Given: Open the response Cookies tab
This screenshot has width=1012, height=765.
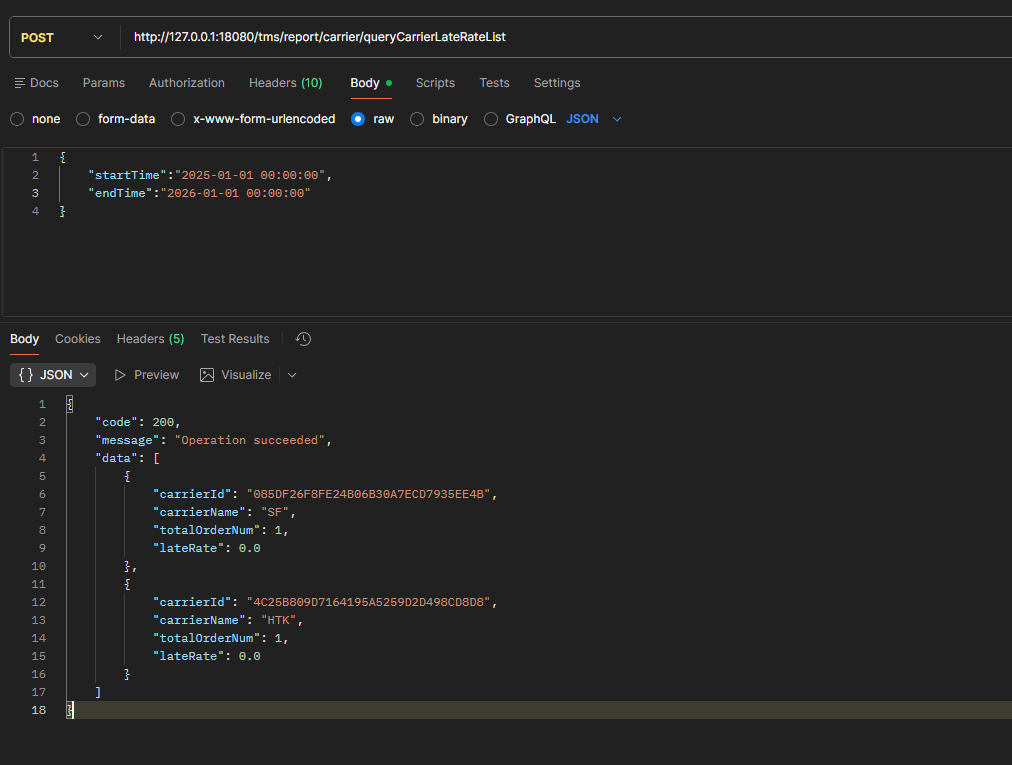Looking at the screenshot, I should 78,339.
